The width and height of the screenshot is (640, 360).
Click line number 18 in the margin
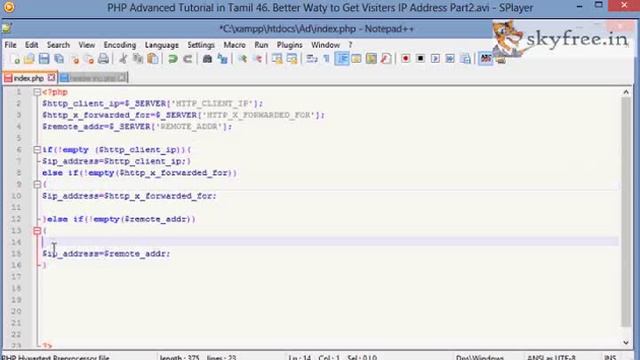pyautogui.click(x=16, y=288)
